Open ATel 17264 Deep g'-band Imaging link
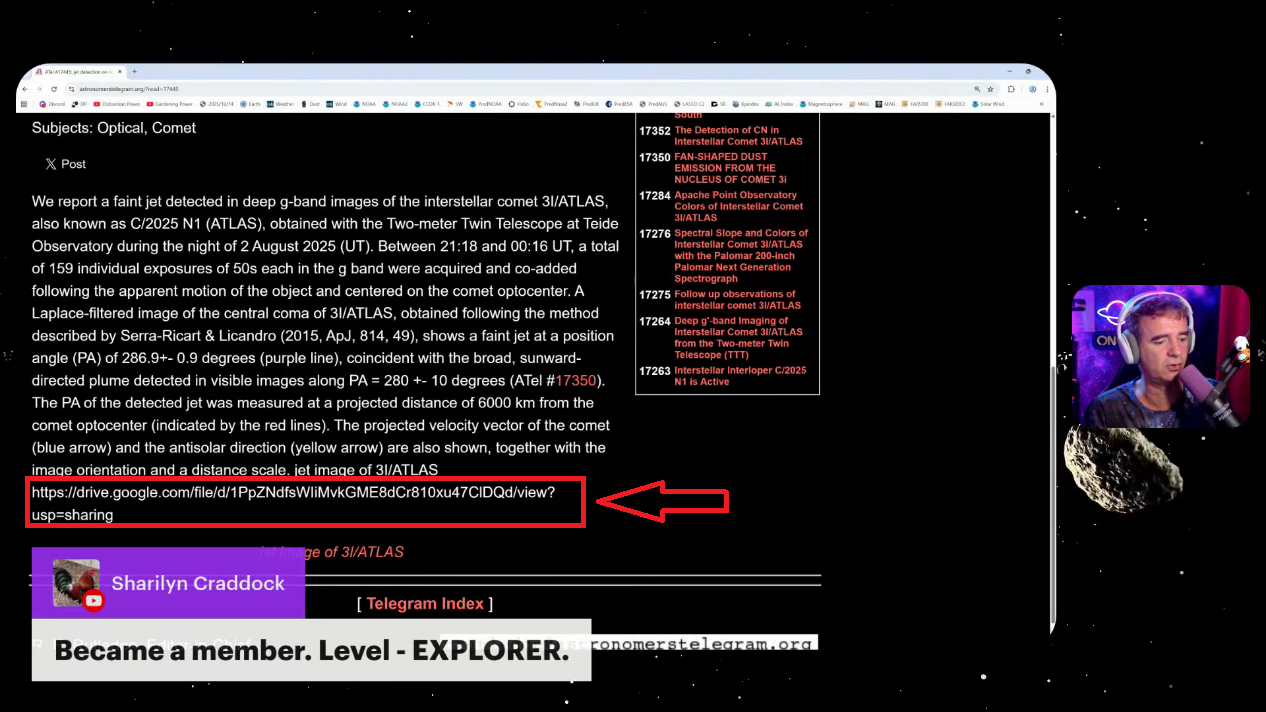This screenshot has width=1266, height=712. coord(738,338)
